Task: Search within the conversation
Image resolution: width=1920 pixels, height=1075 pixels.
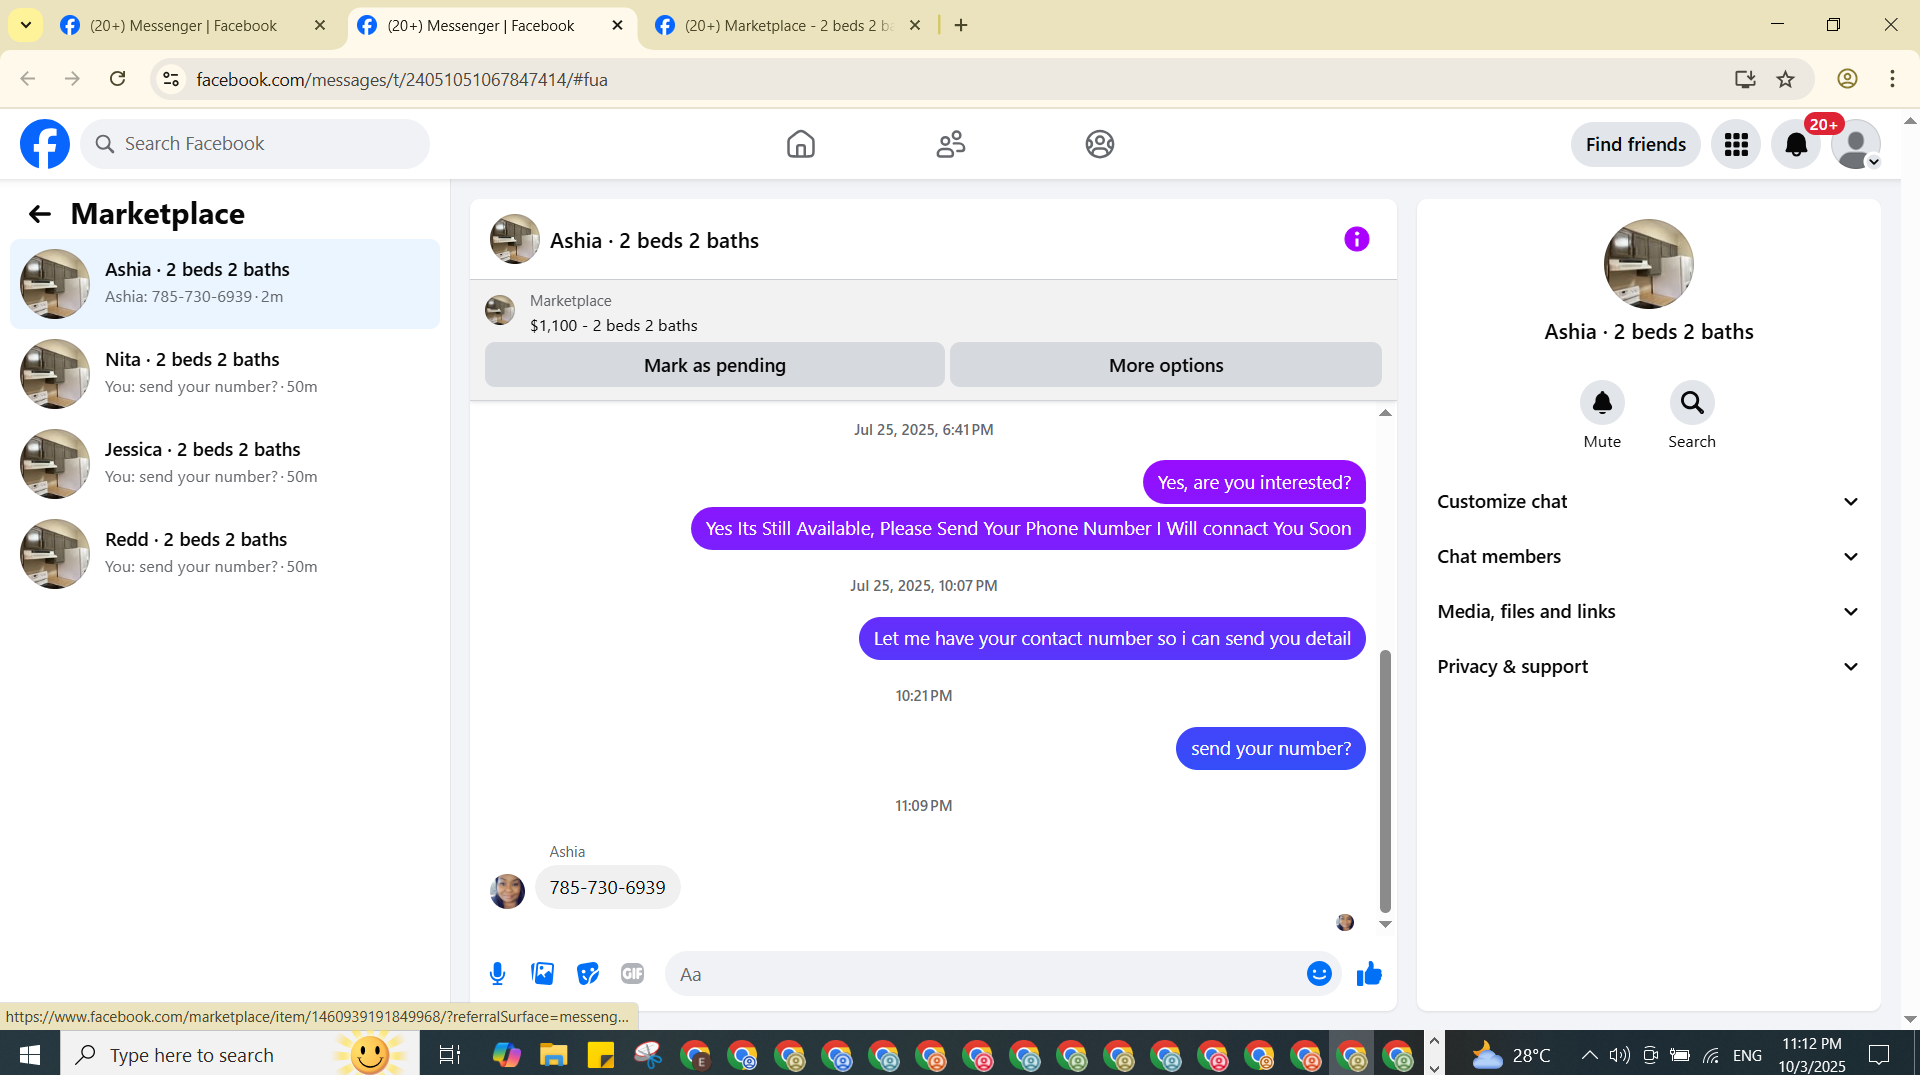Action: (x=1692, y=403)
